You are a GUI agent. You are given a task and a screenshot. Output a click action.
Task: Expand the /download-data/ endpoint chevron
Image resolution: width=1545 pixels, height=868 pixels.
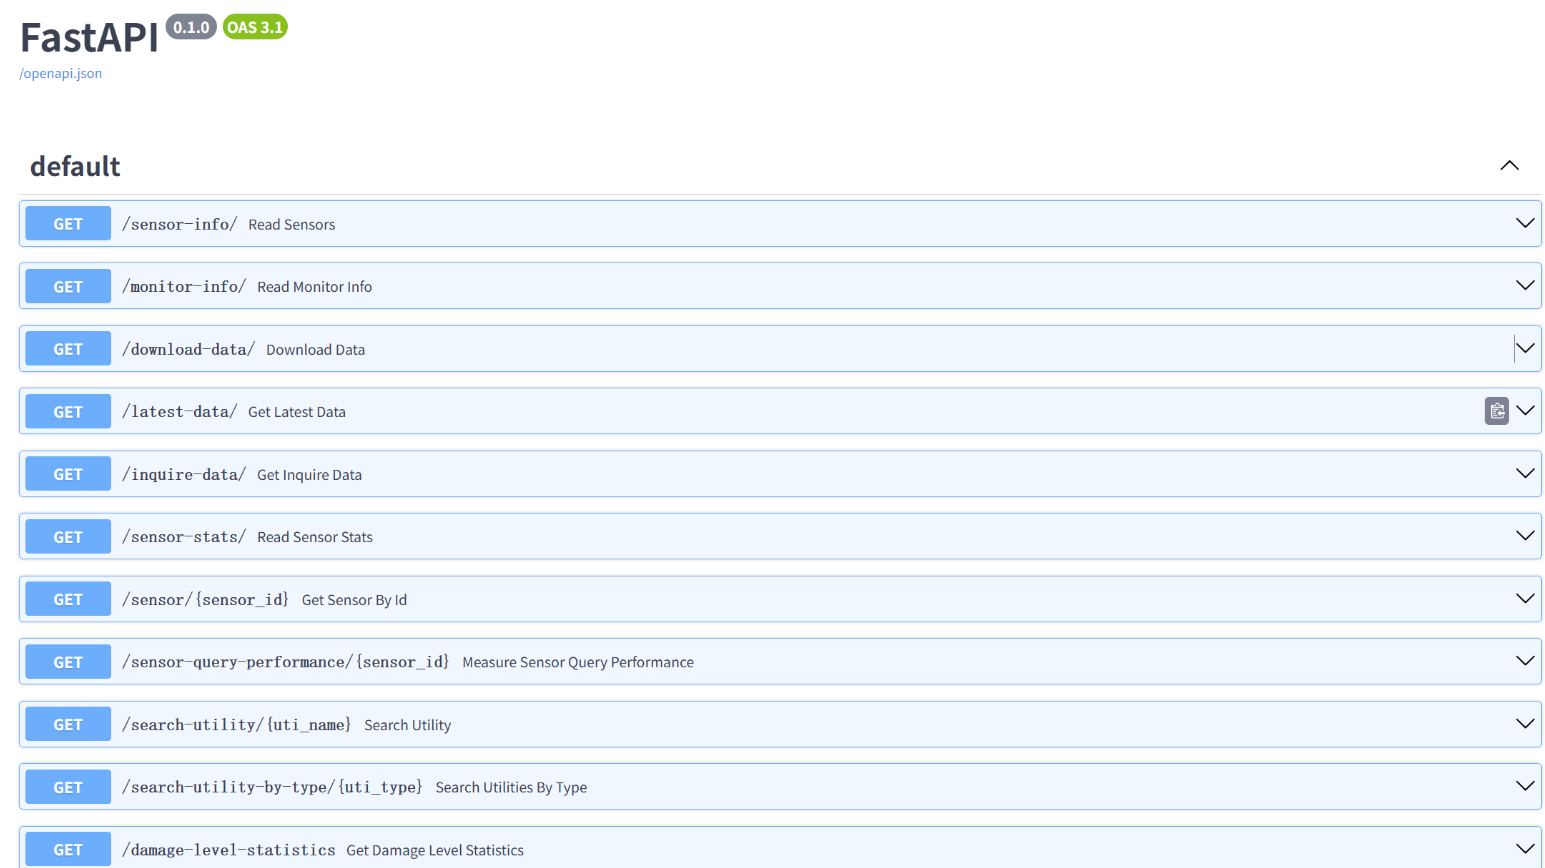1525,348
